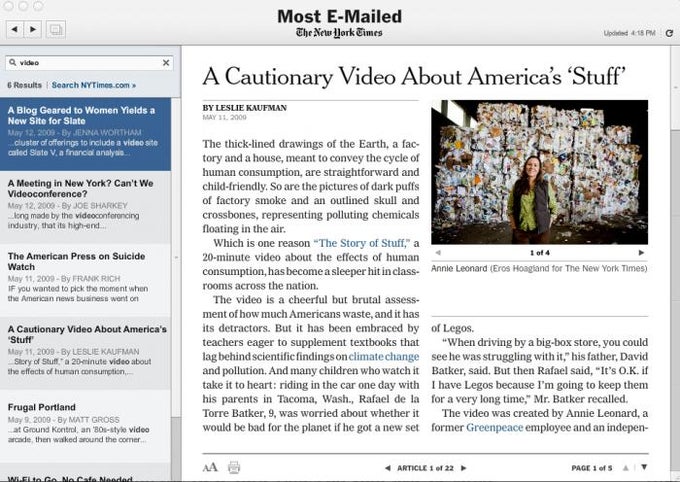Print the article with printer icon
The image size is (680, 482).
click(x=234, y=467)
